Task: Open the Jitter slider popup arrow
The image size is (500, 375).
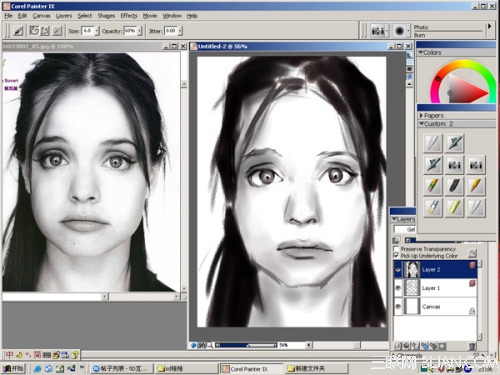Action: coord(180,31)
